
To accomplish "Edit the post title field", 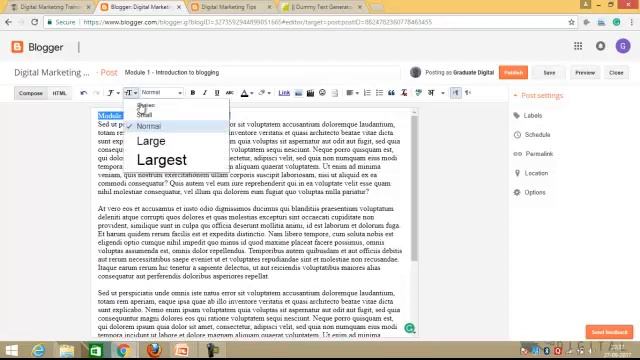I will (x=261, y=73).
